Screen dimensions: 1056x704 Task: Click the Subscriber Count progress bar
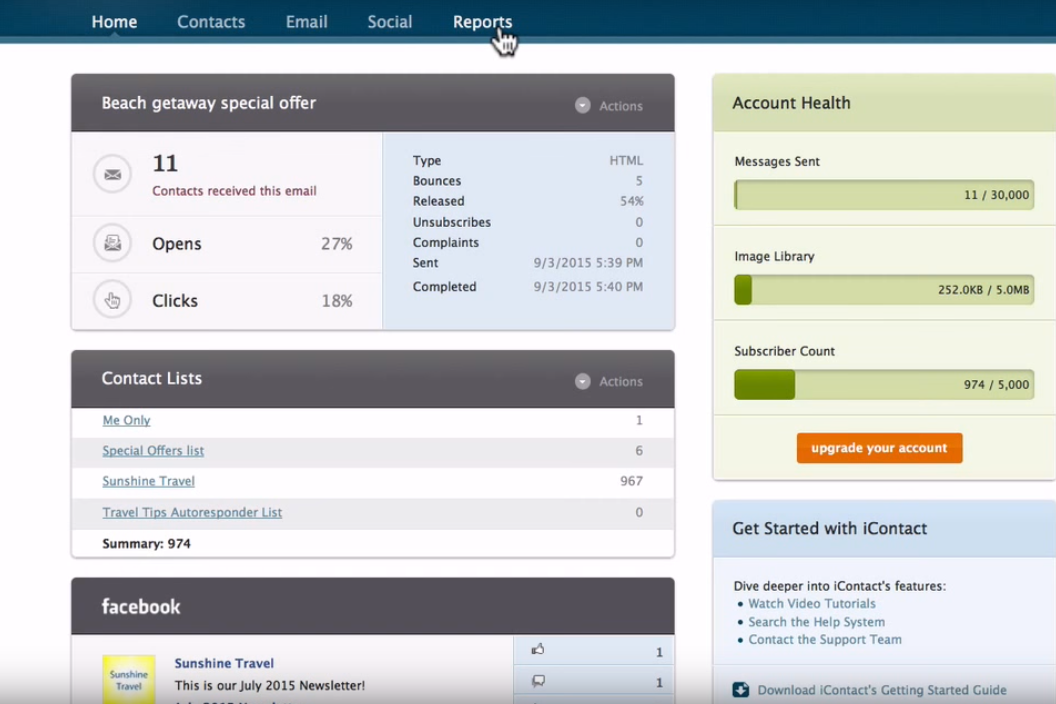(884, 385)
